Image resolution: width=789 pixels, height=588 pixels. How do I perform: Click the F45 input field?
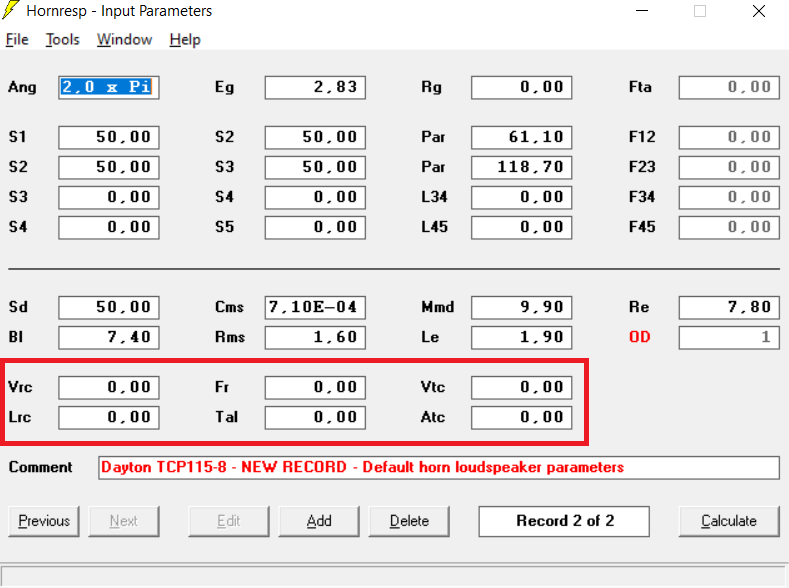(729, 227)
